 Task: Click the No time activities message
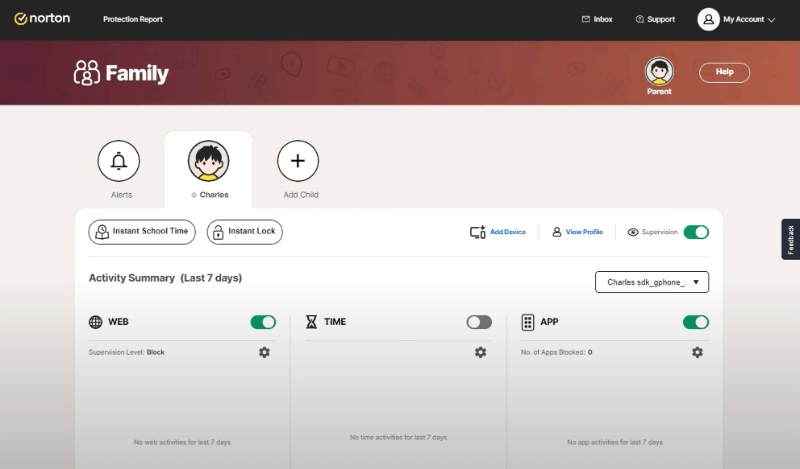pyautogui.click(x=398, y=437)
